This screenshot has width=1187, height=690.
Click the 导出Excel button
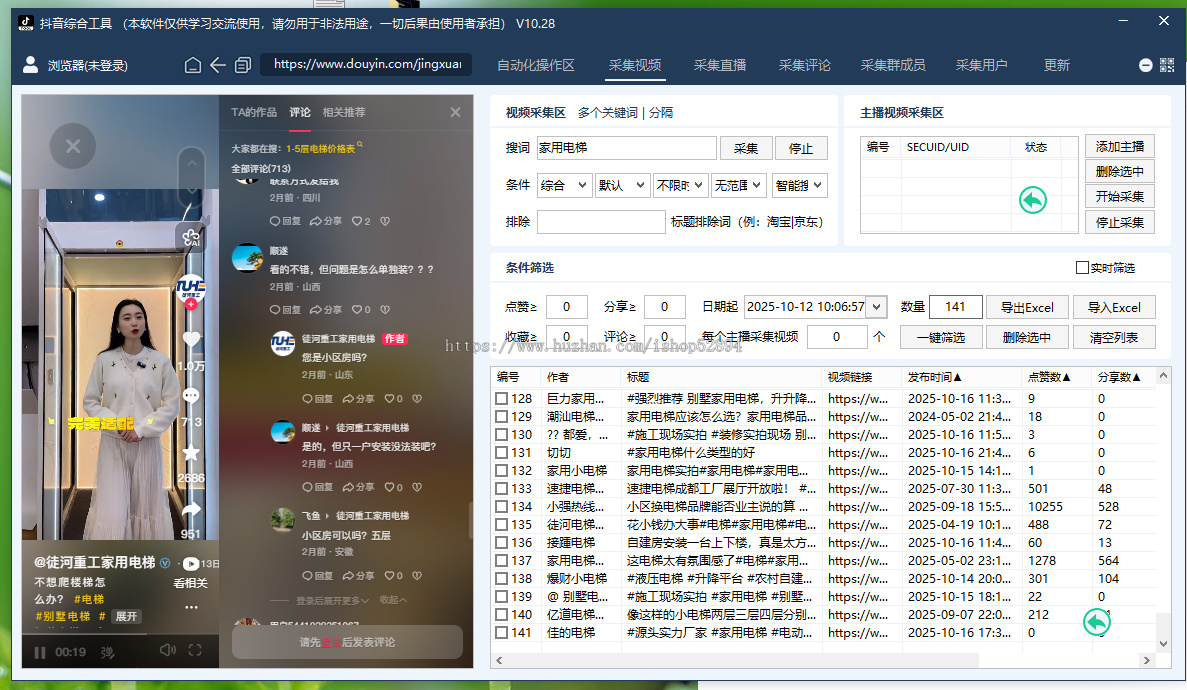(1027, 308)
